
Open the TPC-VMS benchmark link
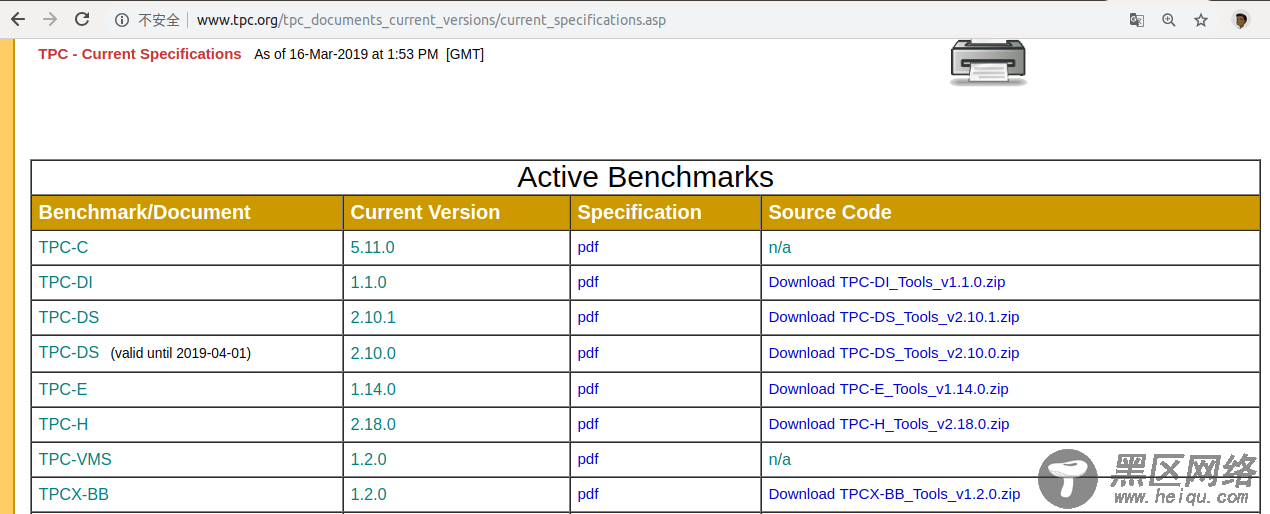[x=75, y=459]
